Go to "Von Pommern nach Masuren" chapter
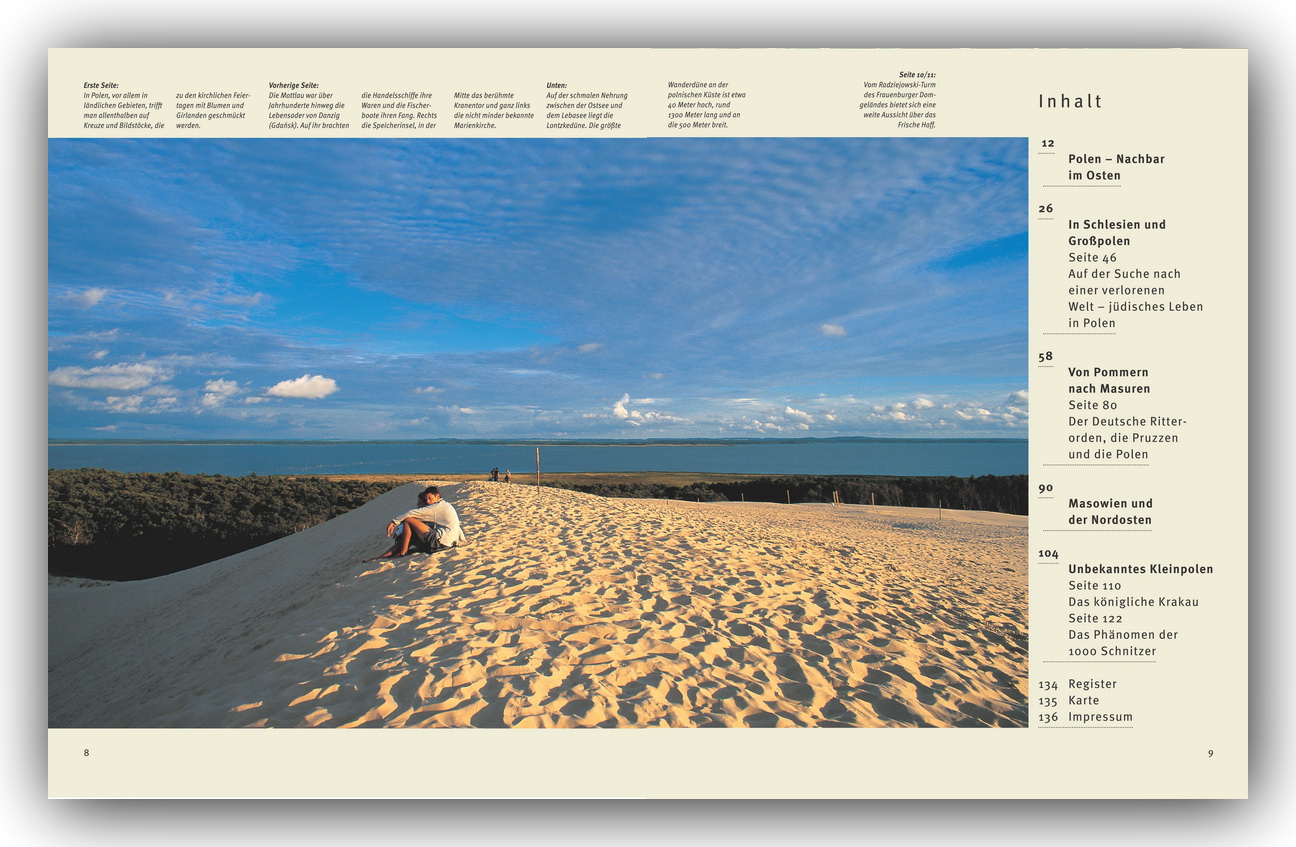This screenshot has width=1296, height=847. coord(1108,380)
